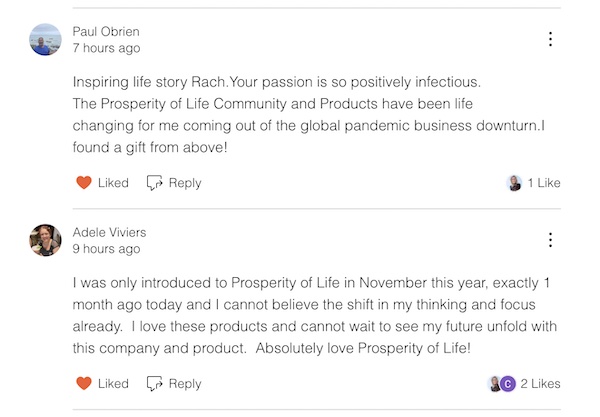
Task: Open the three-dot menu on Paul Obrien's comment
Action: [x=550, y=39]
